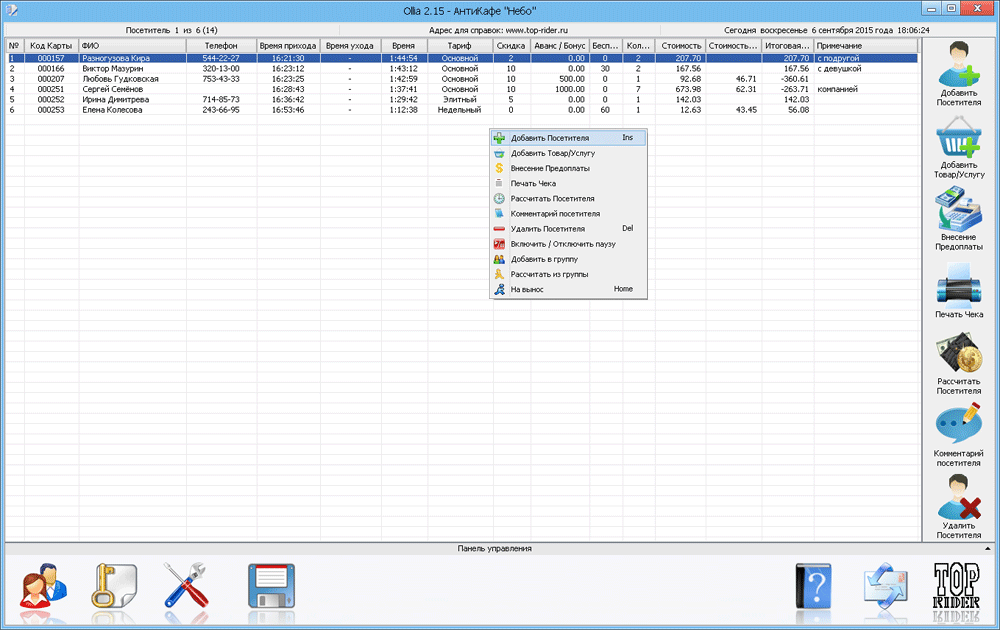Sort by Время ухода column header
Screen dimensions: 1000x630
tap(350, 46)
